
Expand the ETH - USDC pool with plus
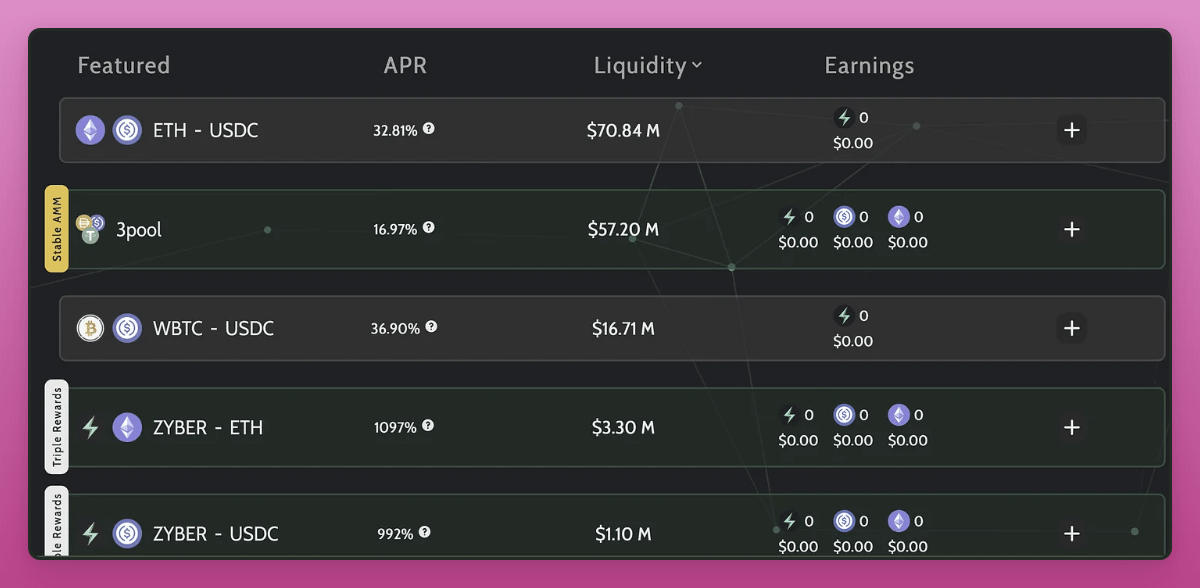point(1071,130)
